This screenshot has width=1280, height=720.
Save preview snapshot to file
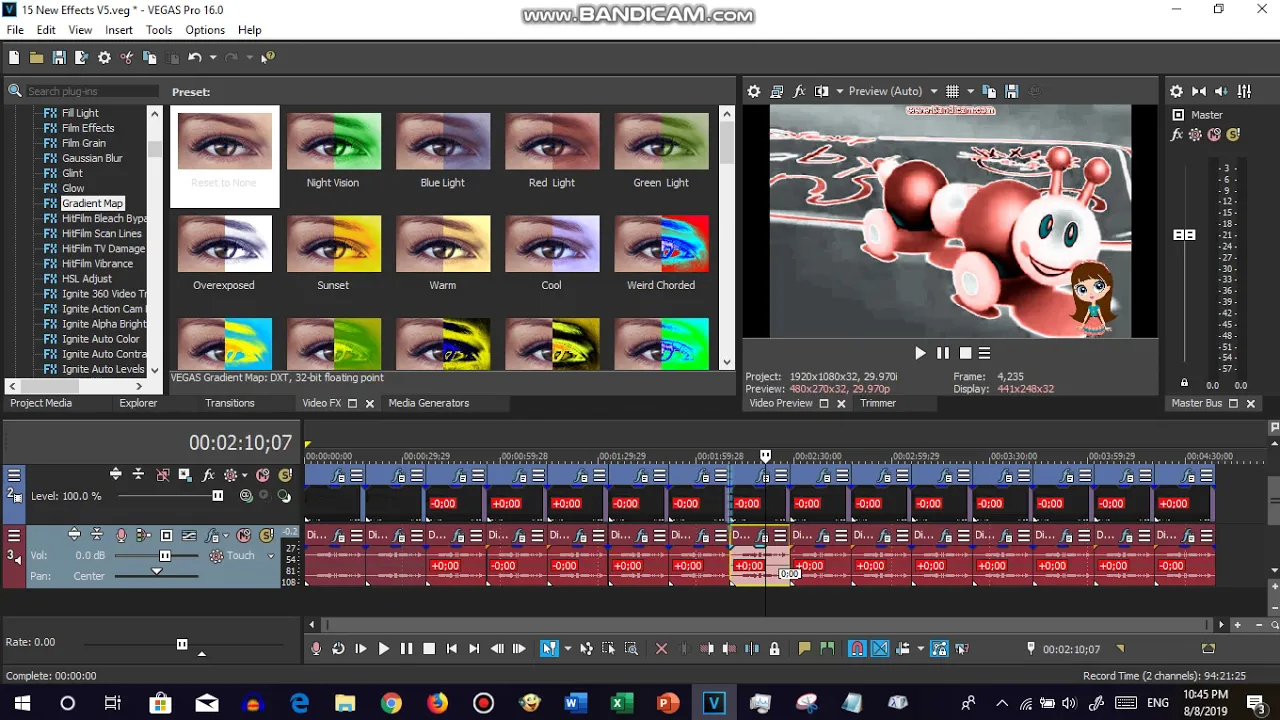tap(1011, 91)
